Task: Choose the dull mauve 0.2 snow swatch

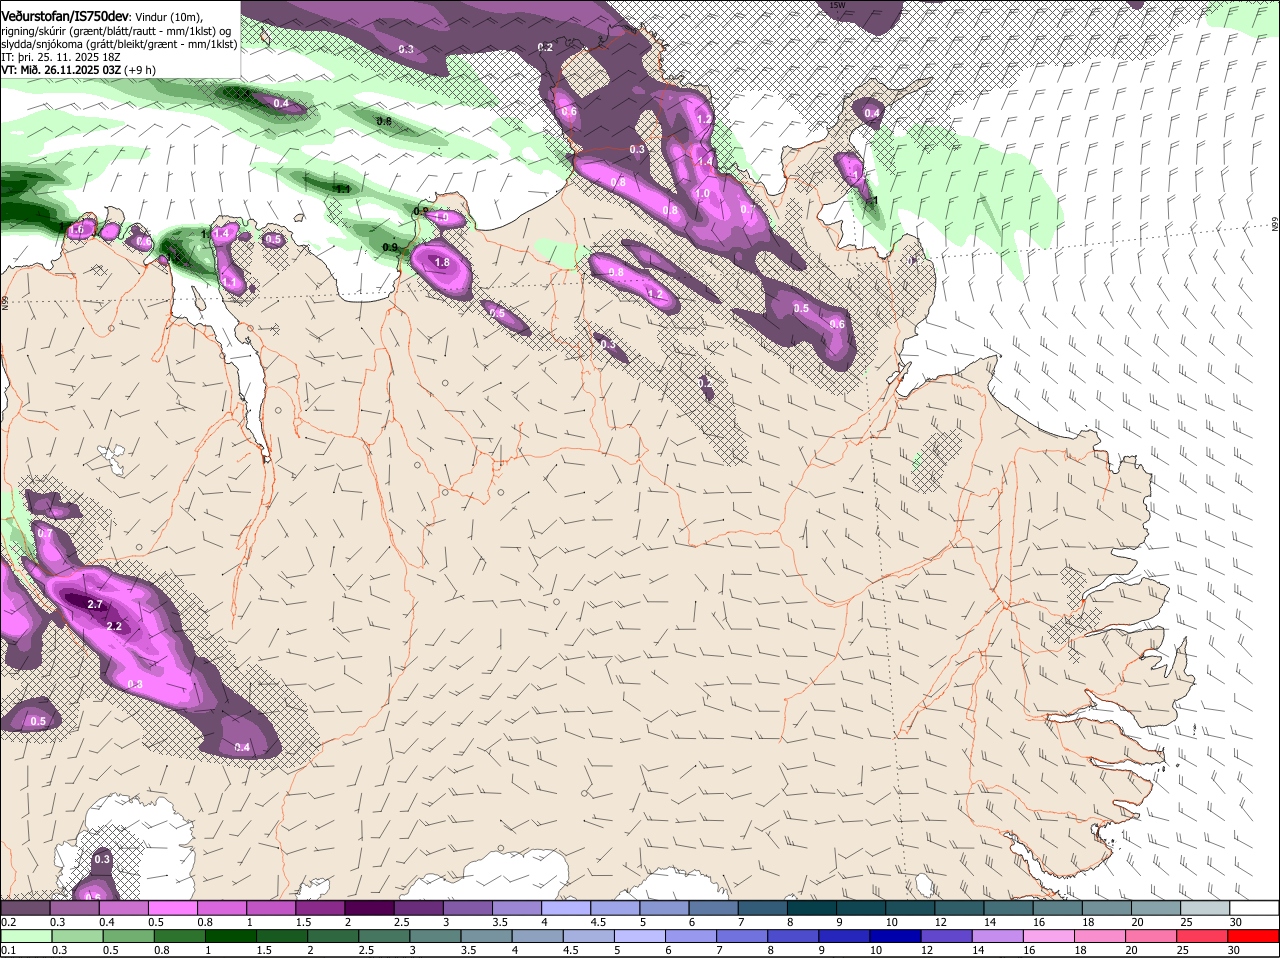Action: [26, 908]
